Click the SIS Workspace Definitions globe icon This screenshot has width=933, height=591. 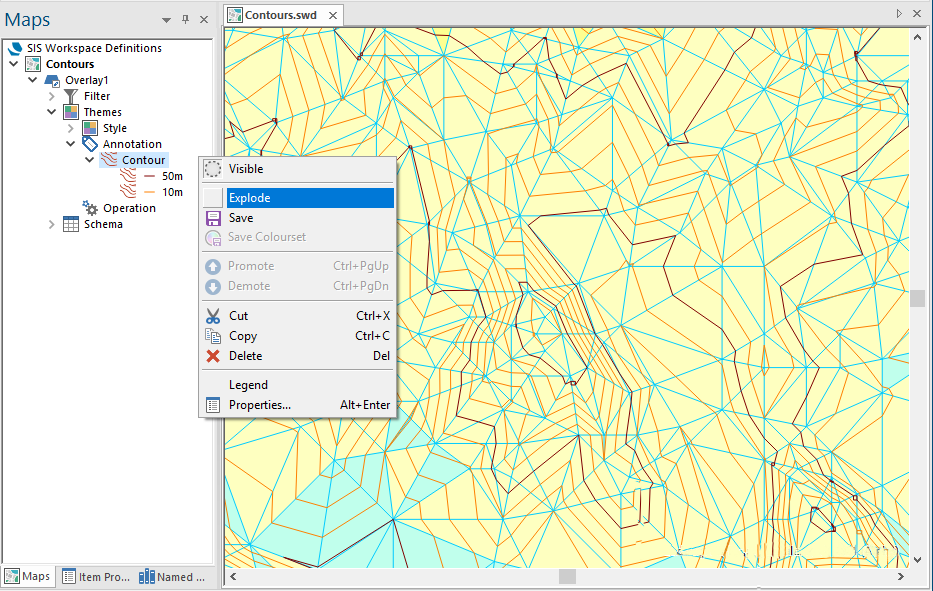[x=15, y=47]
